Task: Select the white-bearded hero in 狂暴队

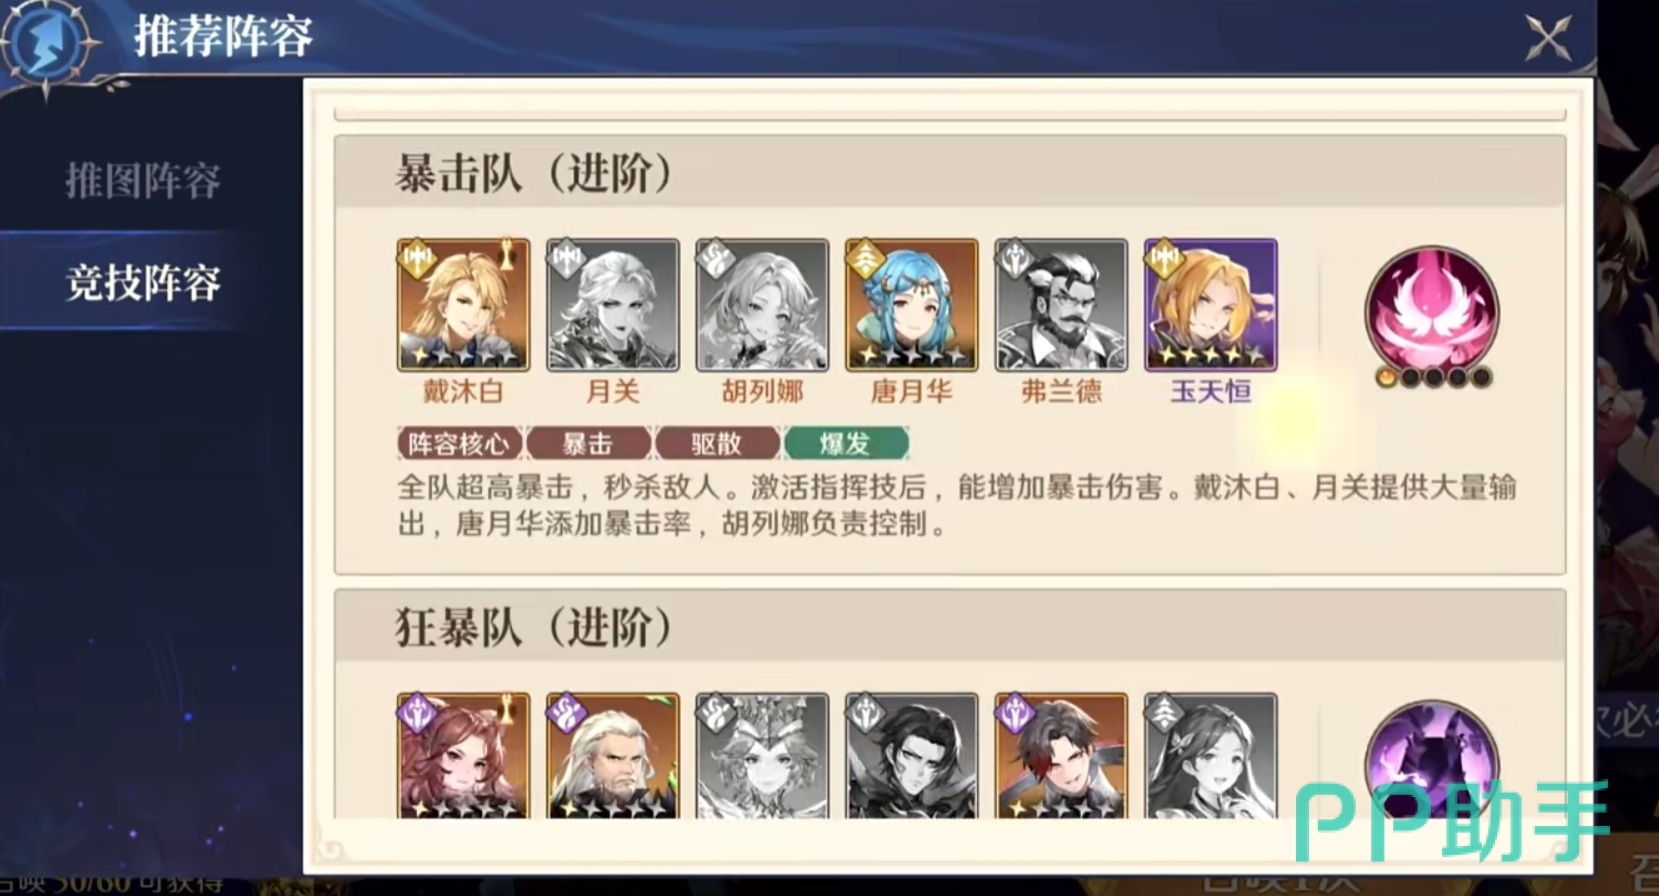Action: (612, 756)
